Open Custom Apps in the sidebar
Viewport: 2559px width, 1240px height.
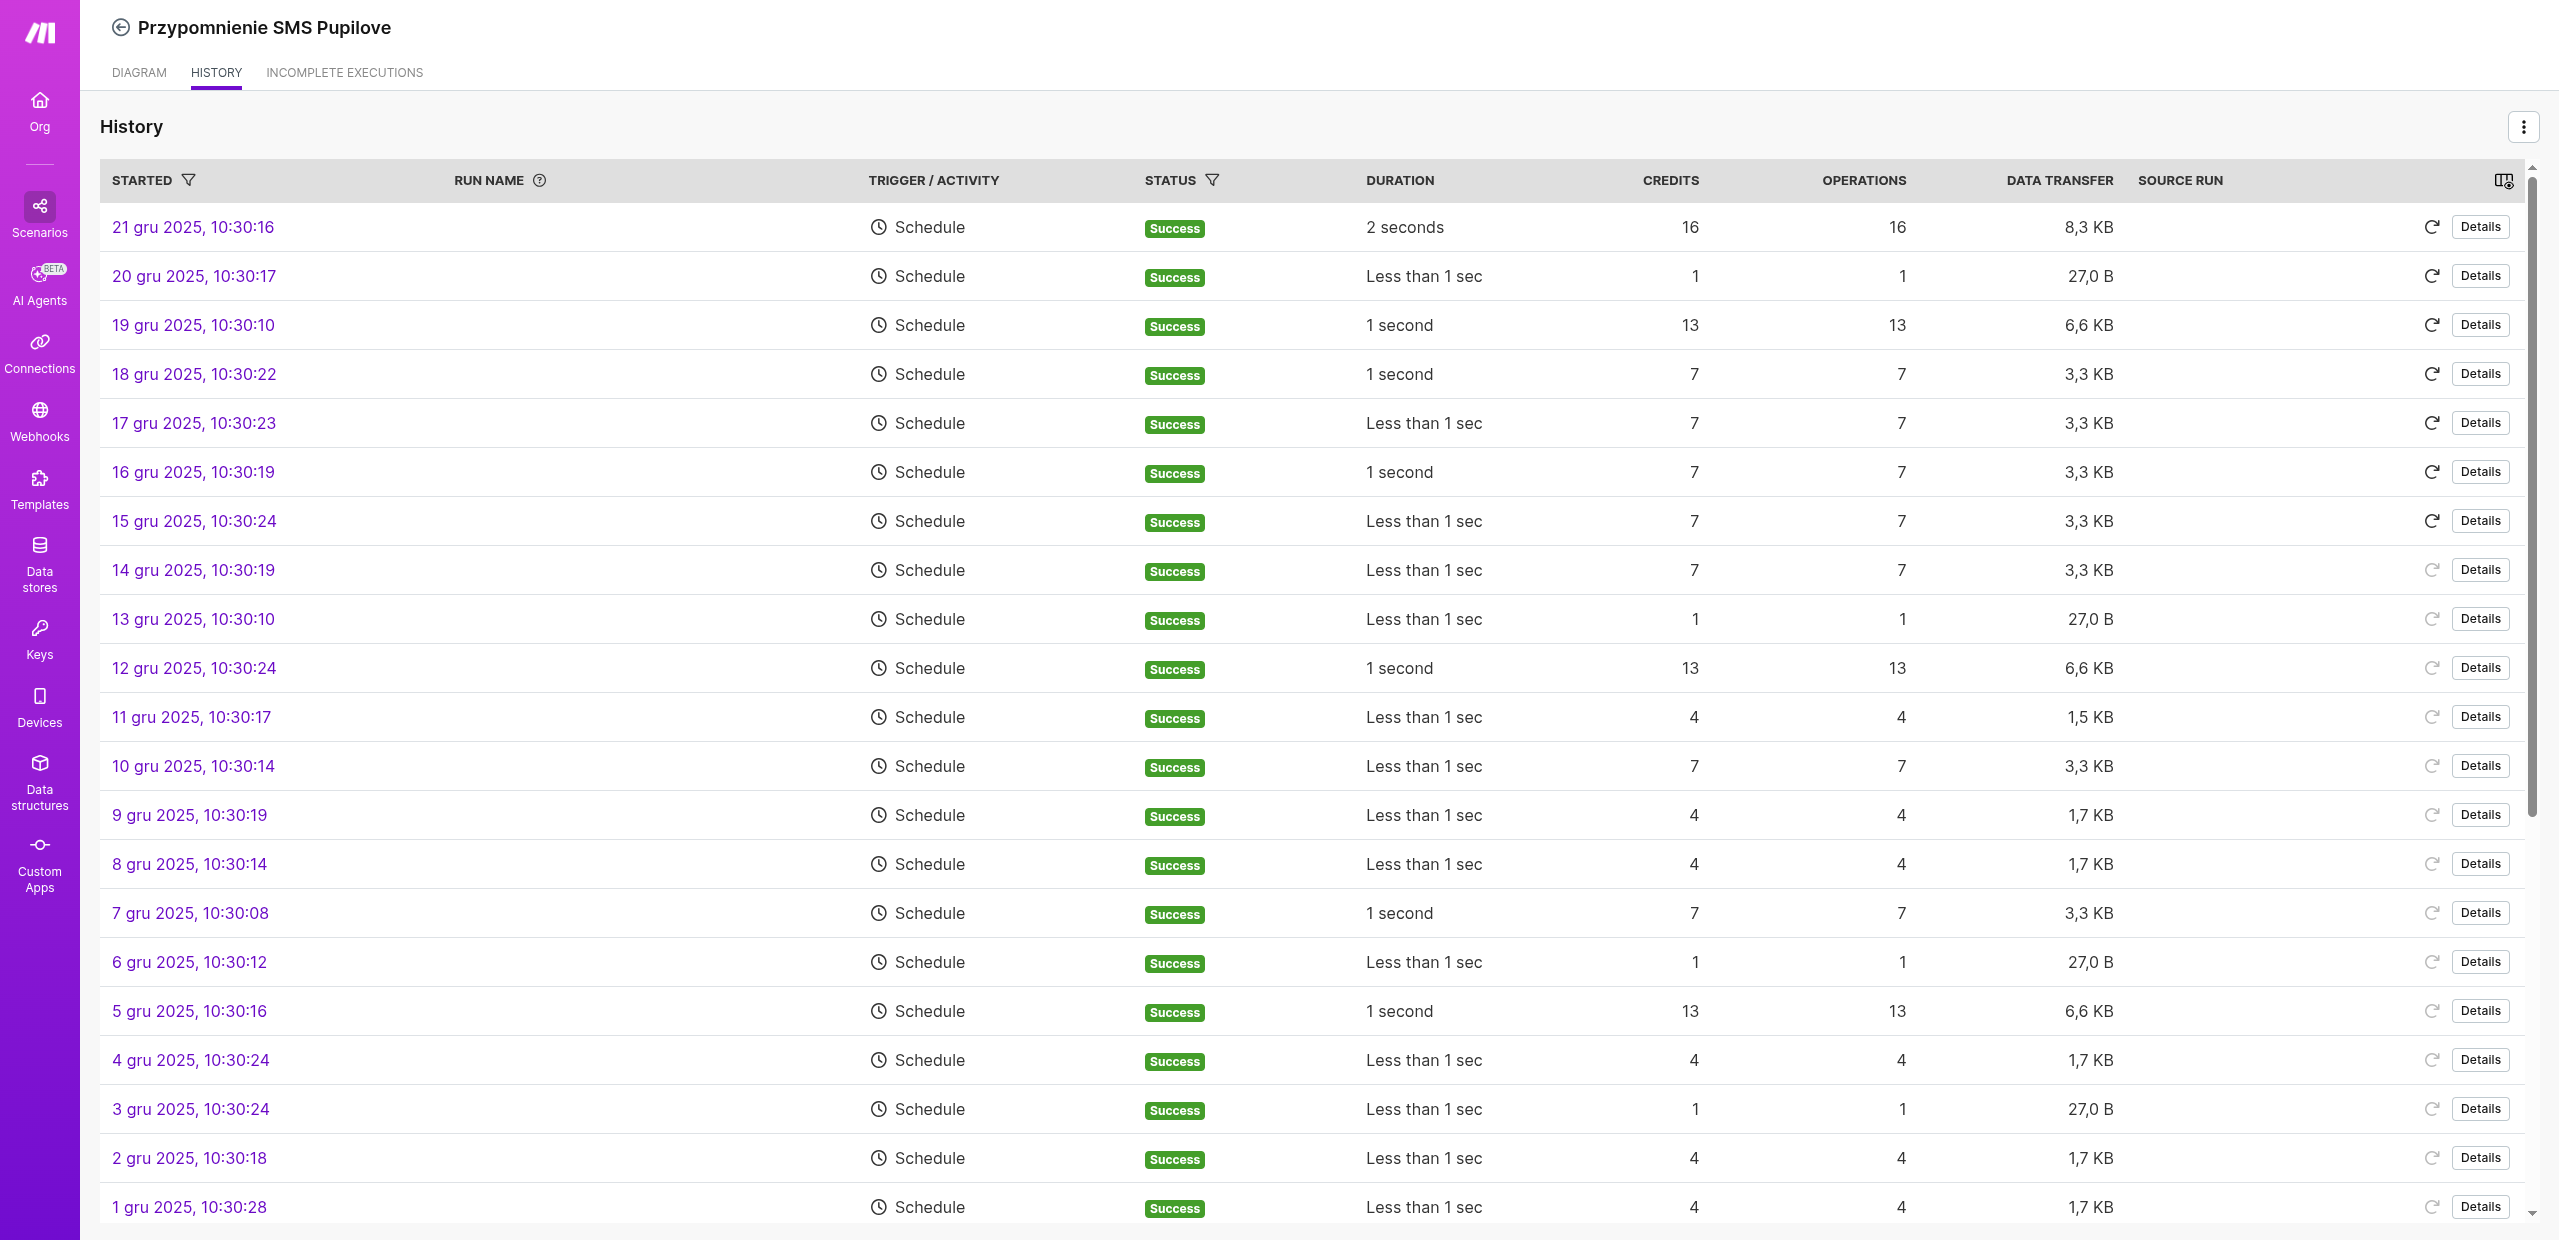click(x=40, y=864)
